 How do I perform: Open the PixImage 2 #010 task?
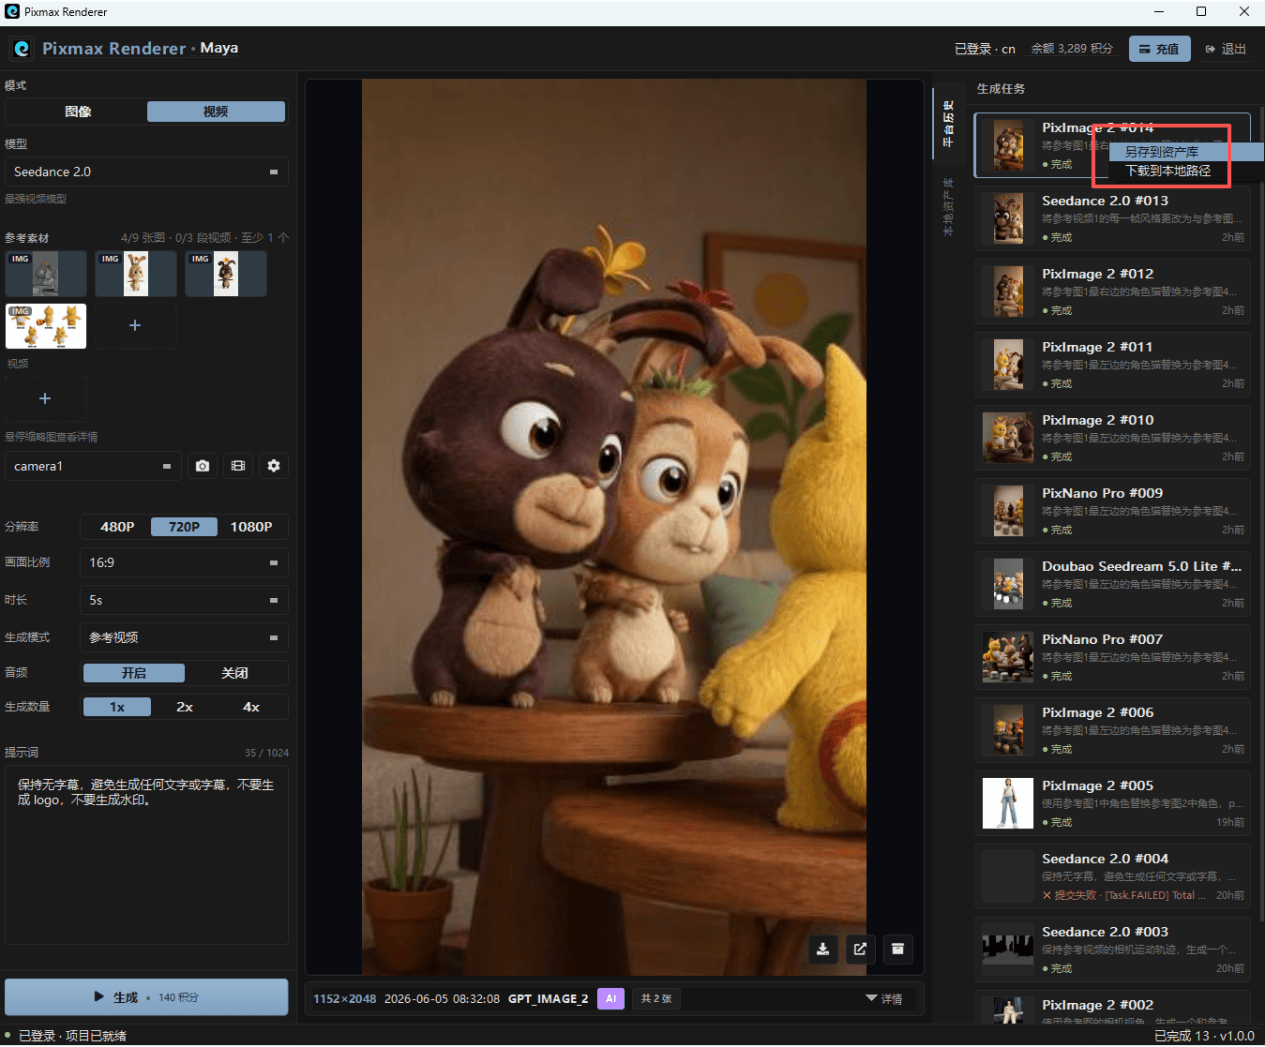click(1112, 438)
